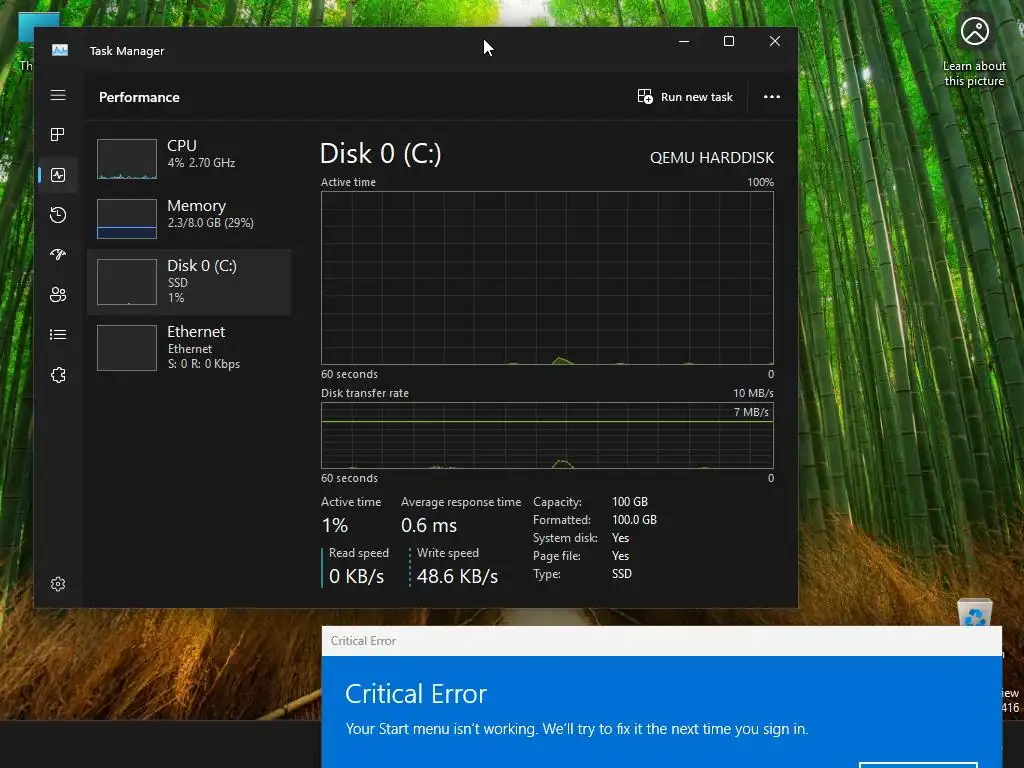Click the 0 KB/s read speed value
The height and width of the screenshot is (768, 1024).
point(357,576)
